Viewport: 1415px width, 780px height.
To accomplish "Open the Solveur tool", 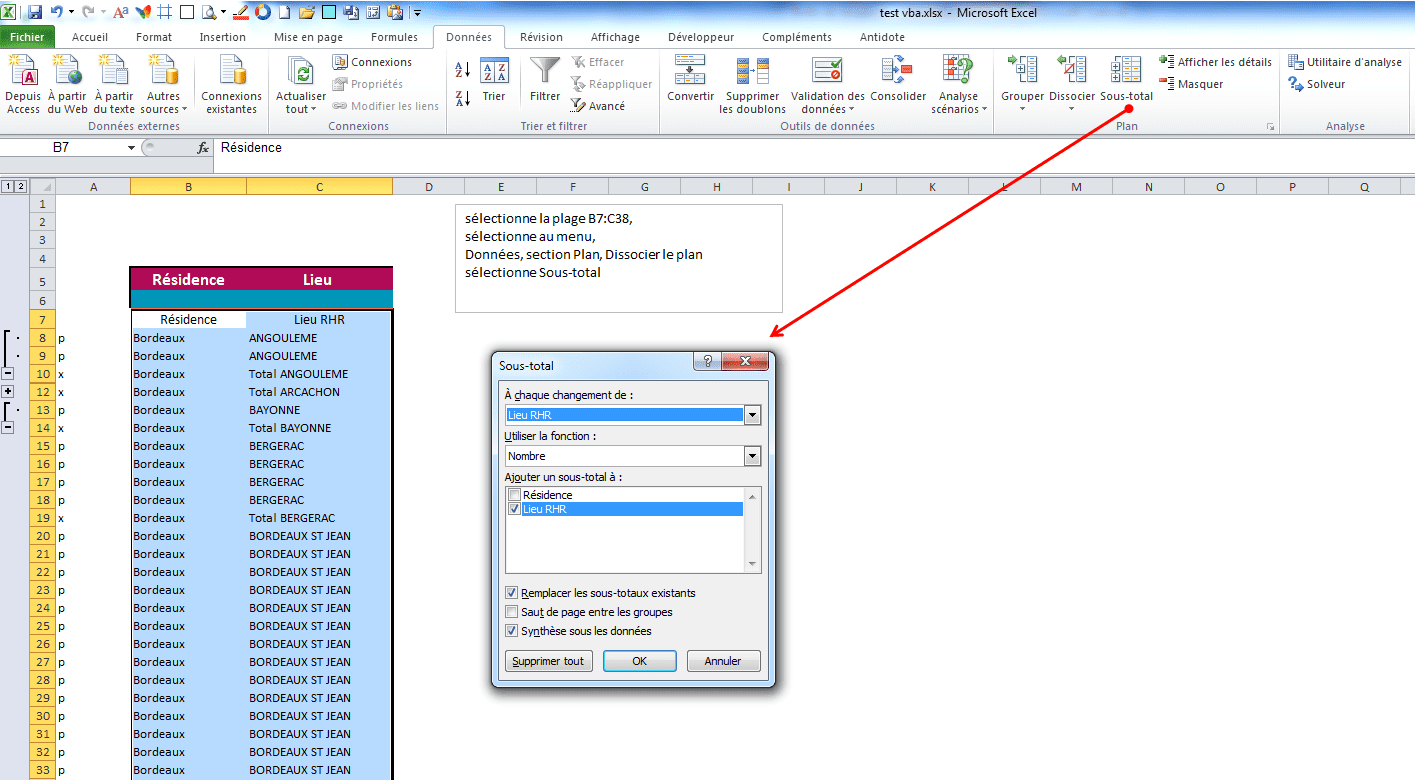I will 1317,84.
